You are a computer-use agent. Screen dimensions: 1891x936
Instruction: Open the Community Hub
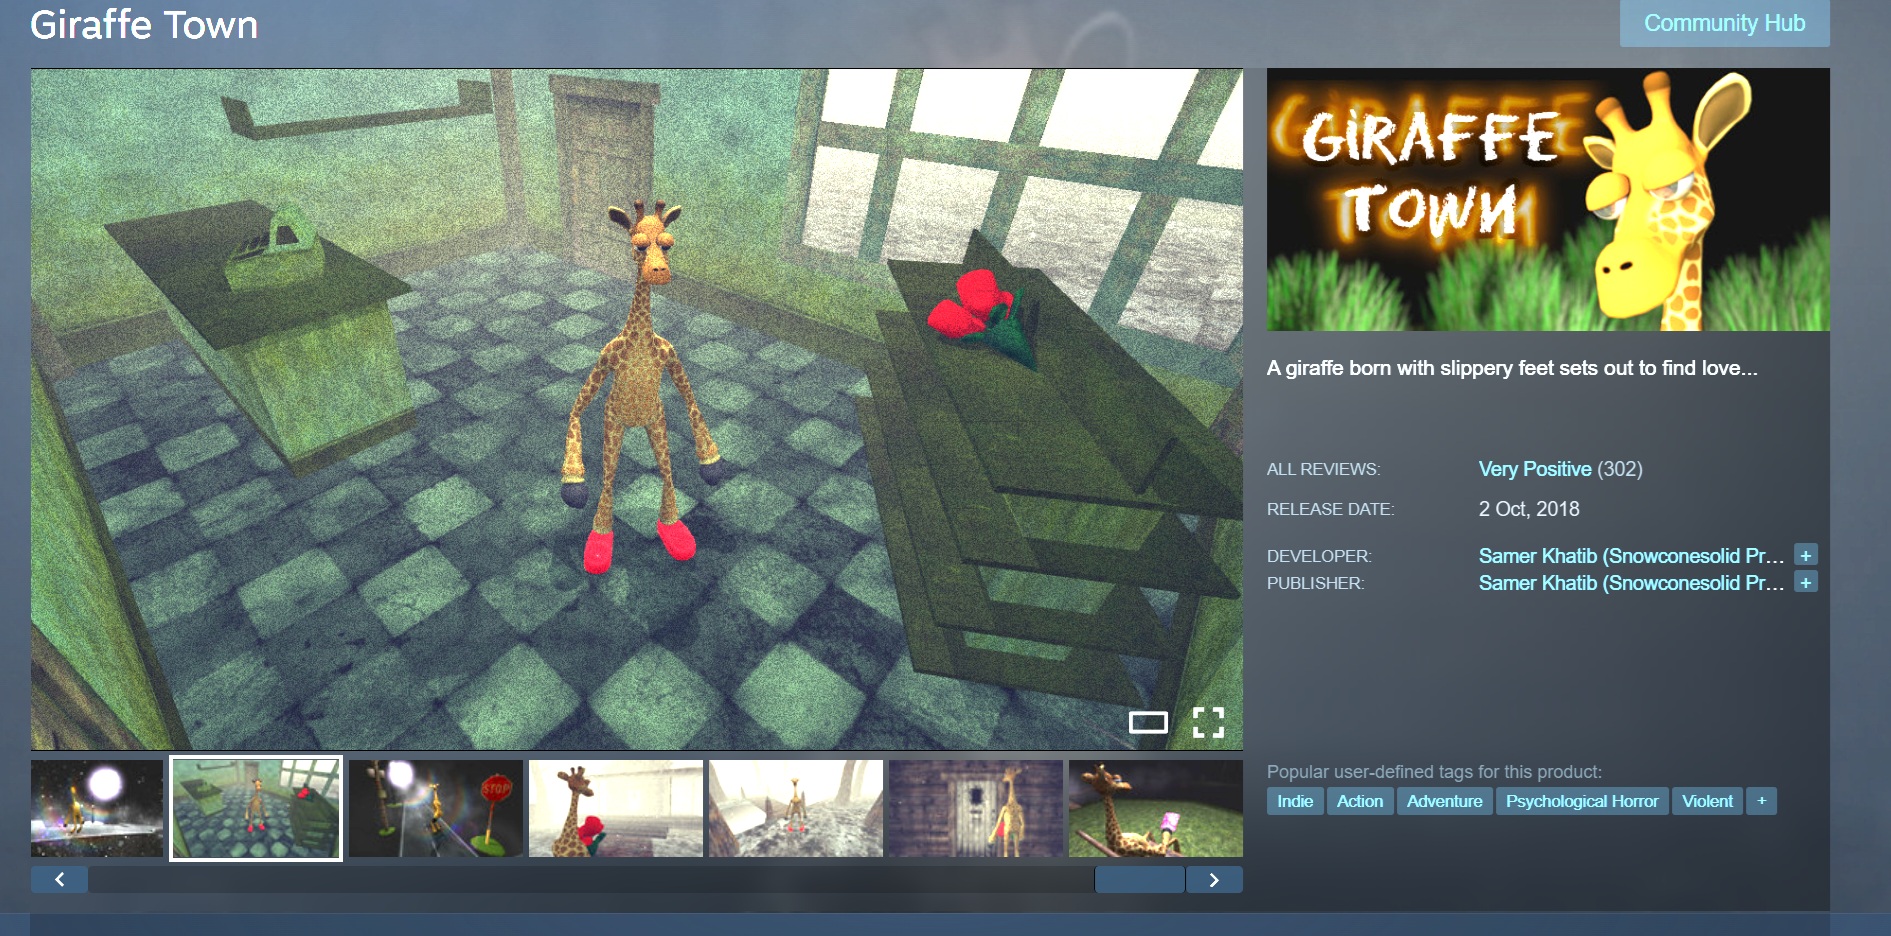(1724, 23)
